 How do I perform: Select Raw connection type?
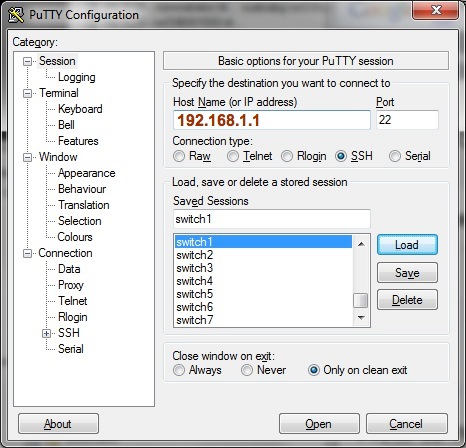click(179, 156)
